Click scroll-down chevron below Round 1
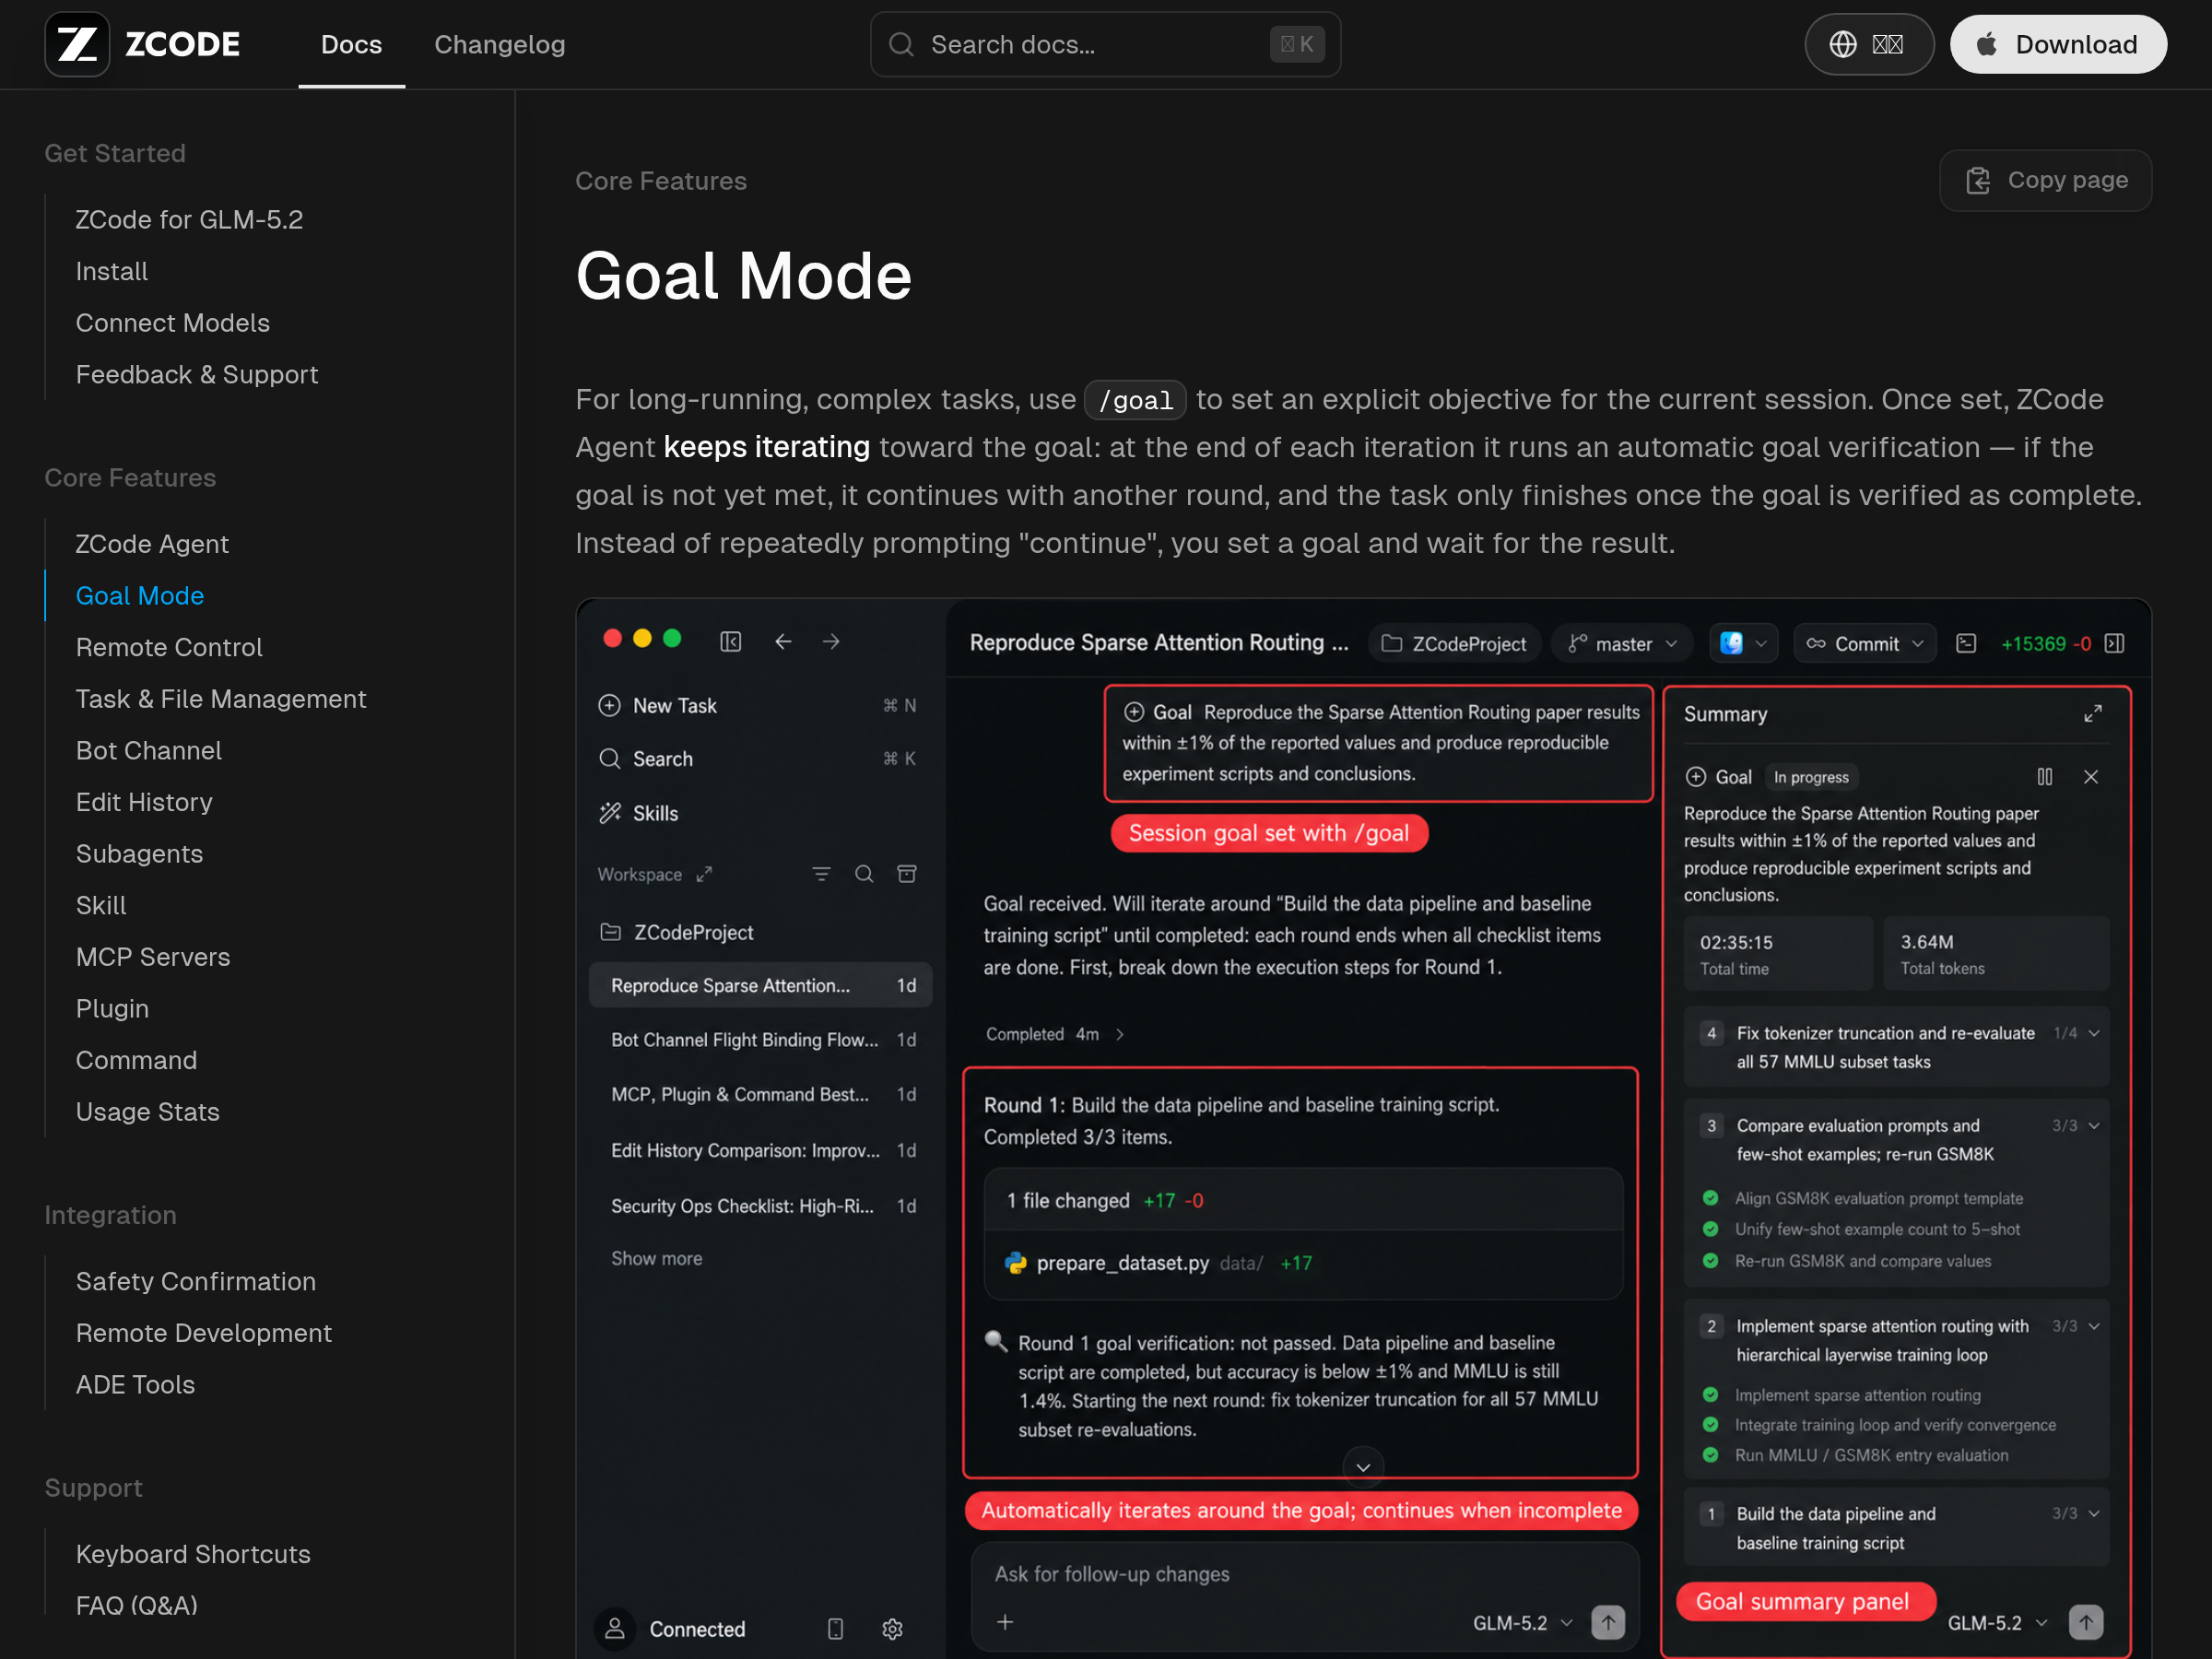The image size is (2212, 1659). 1363,1467
